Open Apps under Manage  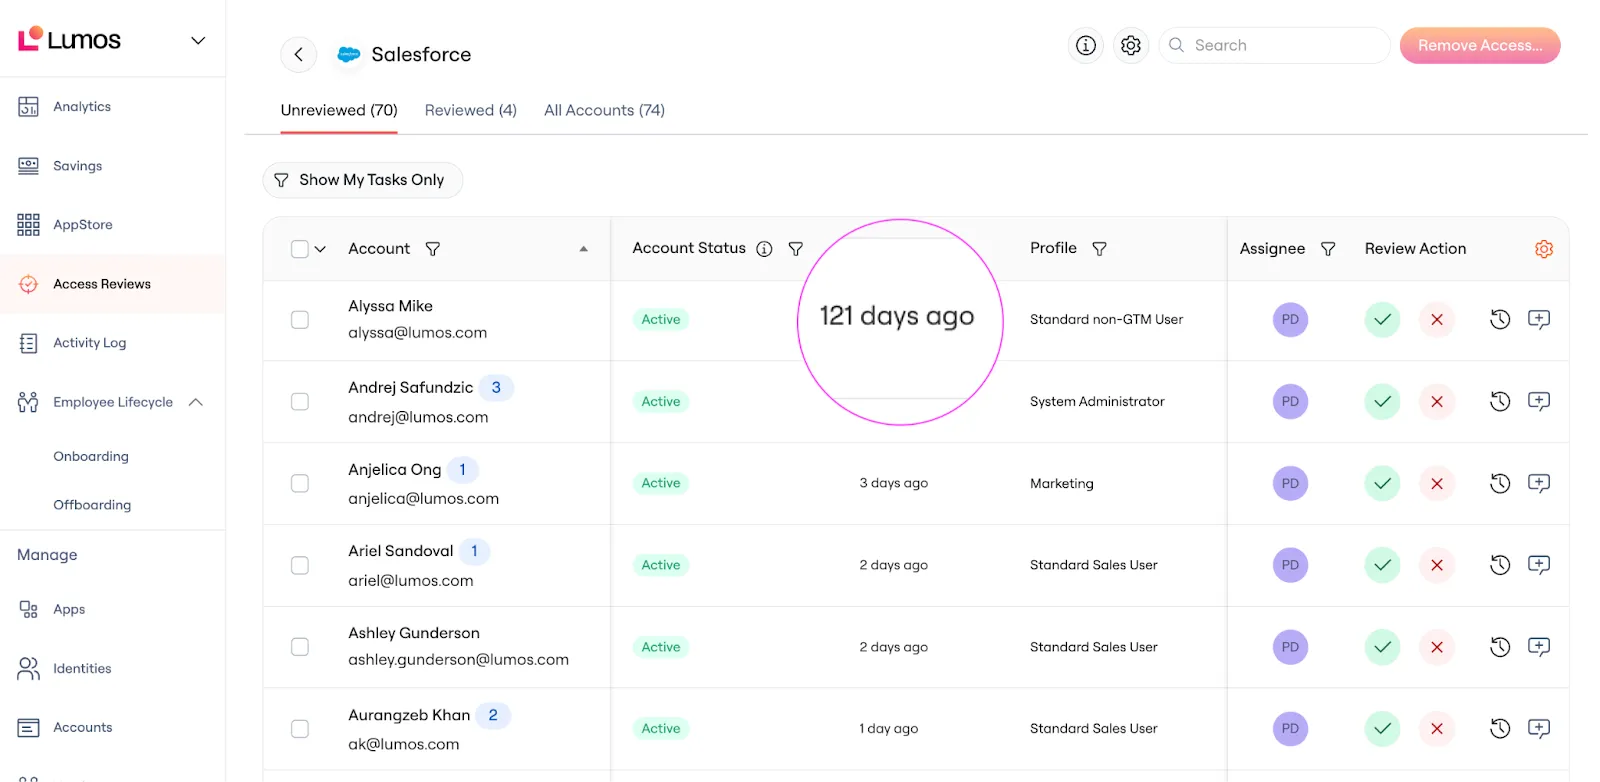pos(112,610)
